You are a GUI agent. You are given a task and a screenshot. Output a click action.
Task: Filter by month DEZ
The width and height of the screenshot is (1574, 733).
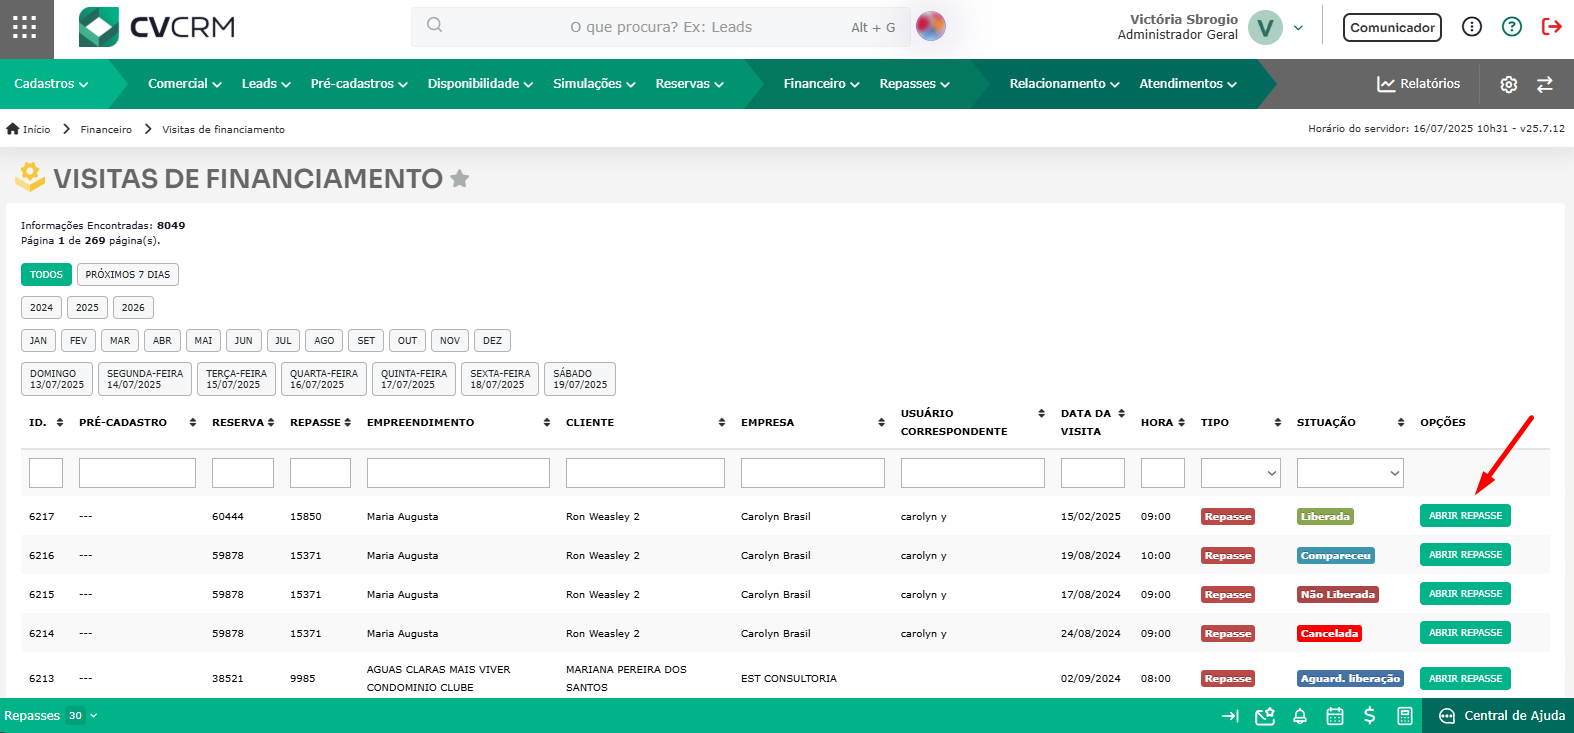(492, 341)
